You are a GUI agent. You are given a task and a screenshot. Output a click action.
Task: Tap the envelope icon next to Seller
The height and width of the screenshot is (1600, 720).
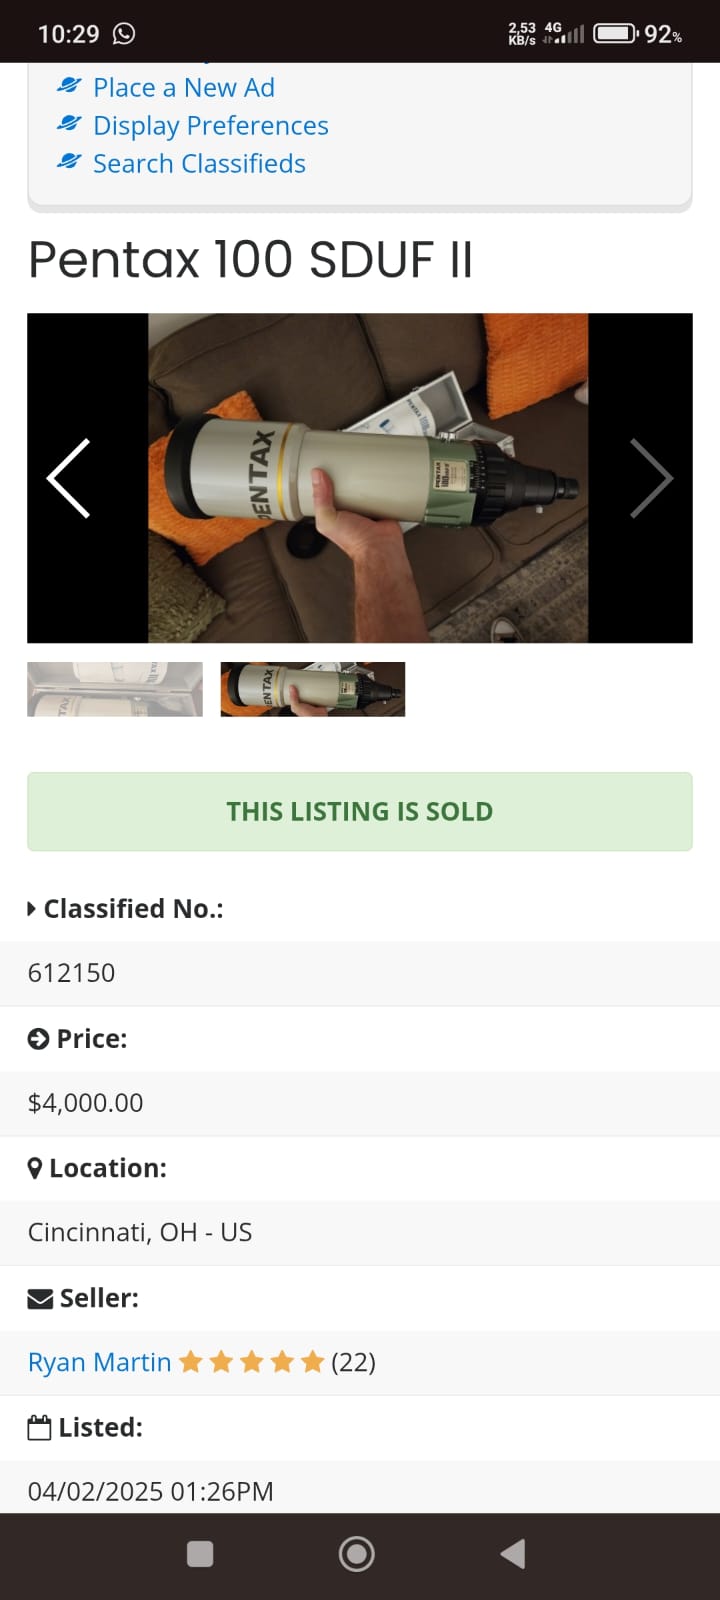click(x=40, y=1298)
